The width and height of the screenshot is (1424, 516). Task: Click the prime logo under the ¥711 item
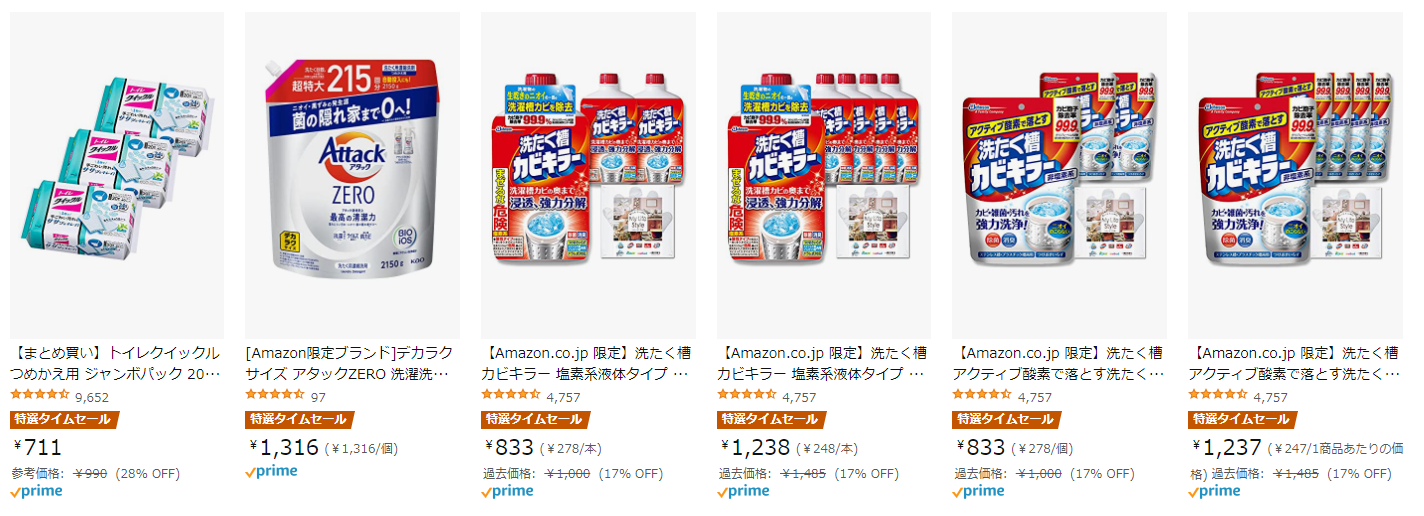(36, 491)
